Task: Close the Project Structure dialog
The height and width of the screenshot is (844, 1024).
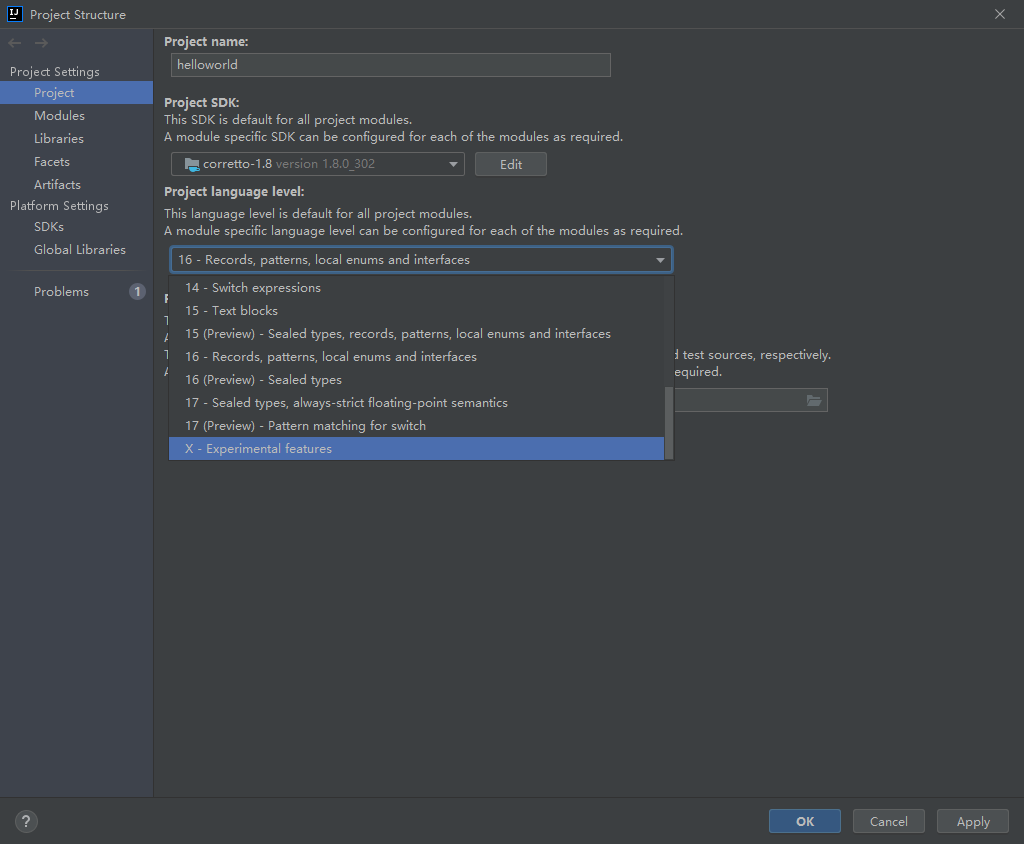Action: [x=1000, y=15]
